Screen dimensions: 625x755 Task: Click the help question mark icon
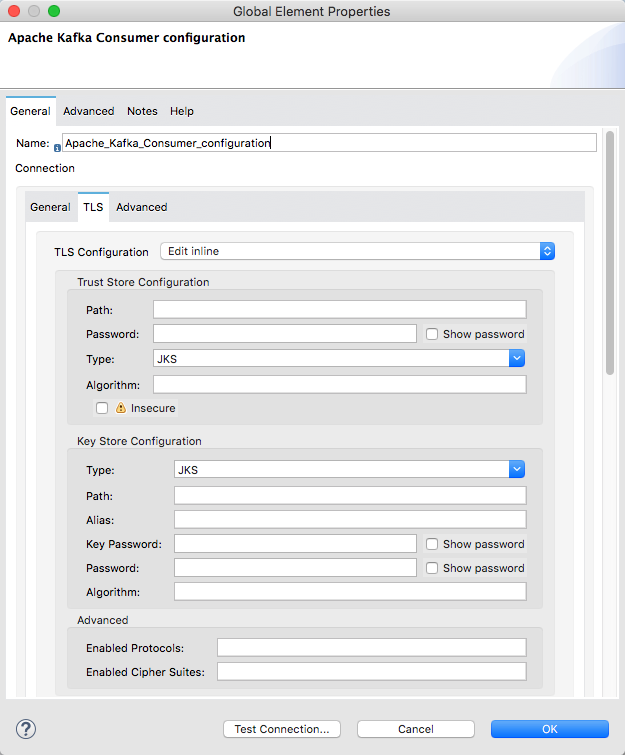click(26, 729)
